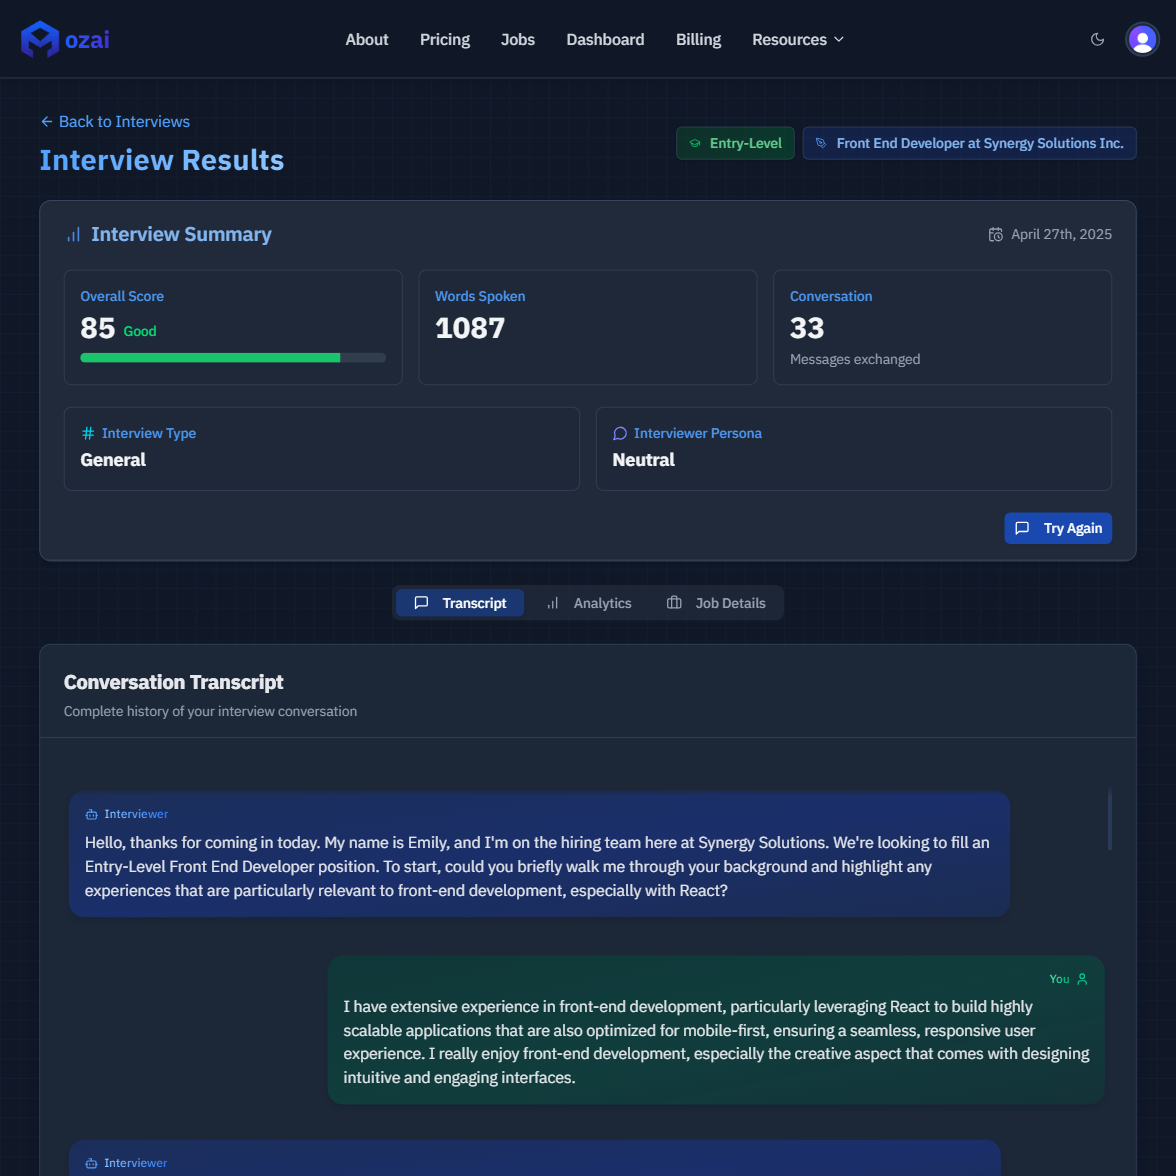Click the robot icon on the second Interviewer message

point(92,1163)
